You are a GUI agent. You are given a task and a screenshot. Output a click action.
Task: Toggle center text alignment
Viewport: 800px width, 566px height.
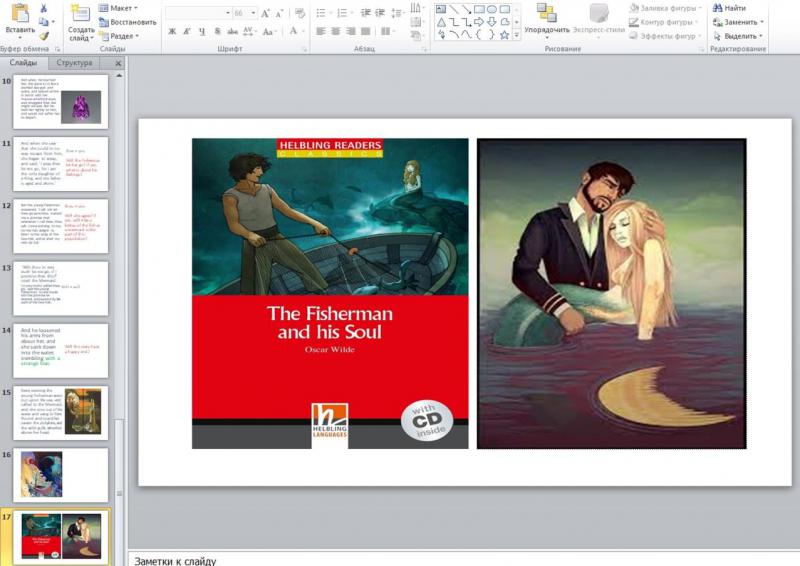pos(335,32)
